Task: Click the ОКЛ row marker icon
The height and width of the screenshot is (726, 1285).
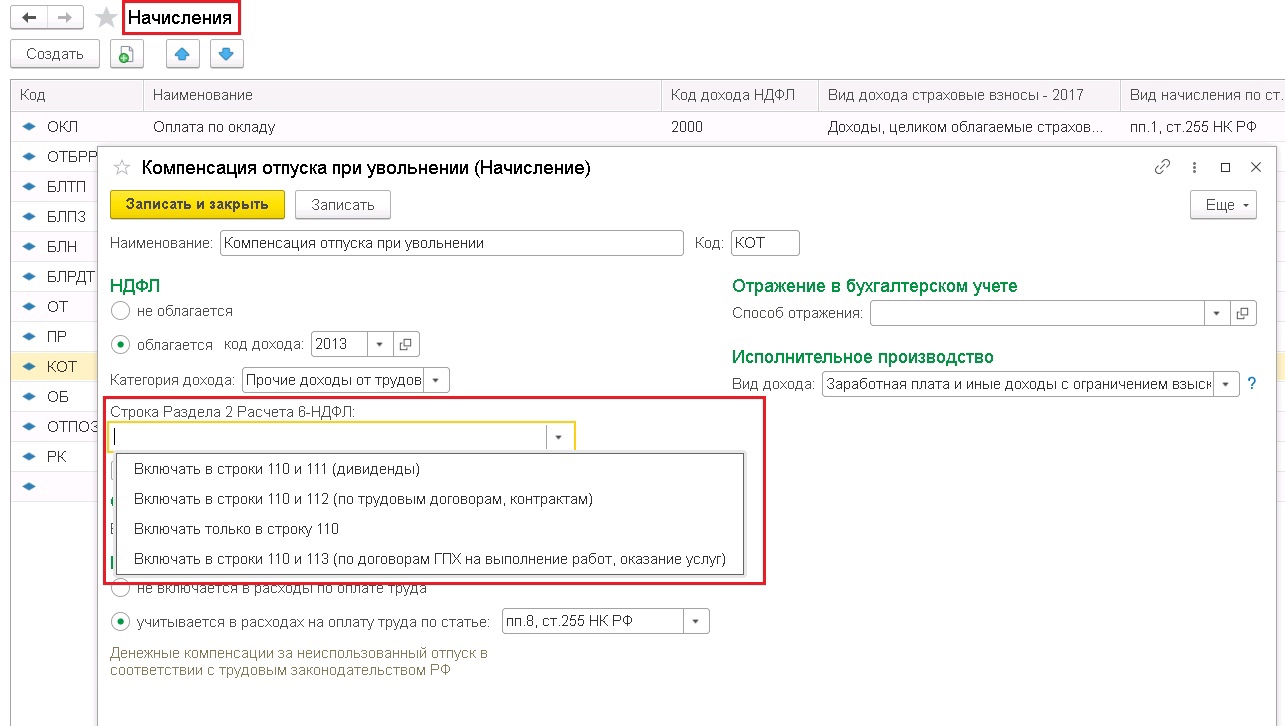Action: coord(28,127)
